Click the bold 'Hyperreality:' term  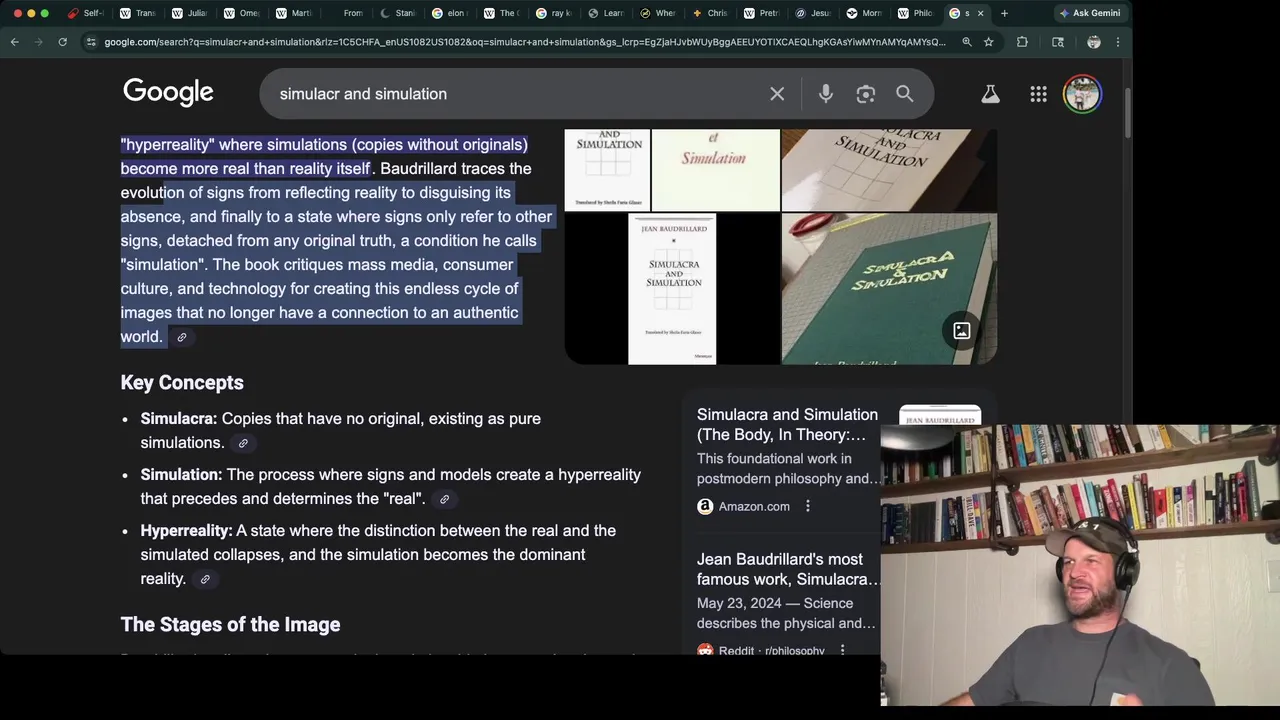[x=186, y=531]
